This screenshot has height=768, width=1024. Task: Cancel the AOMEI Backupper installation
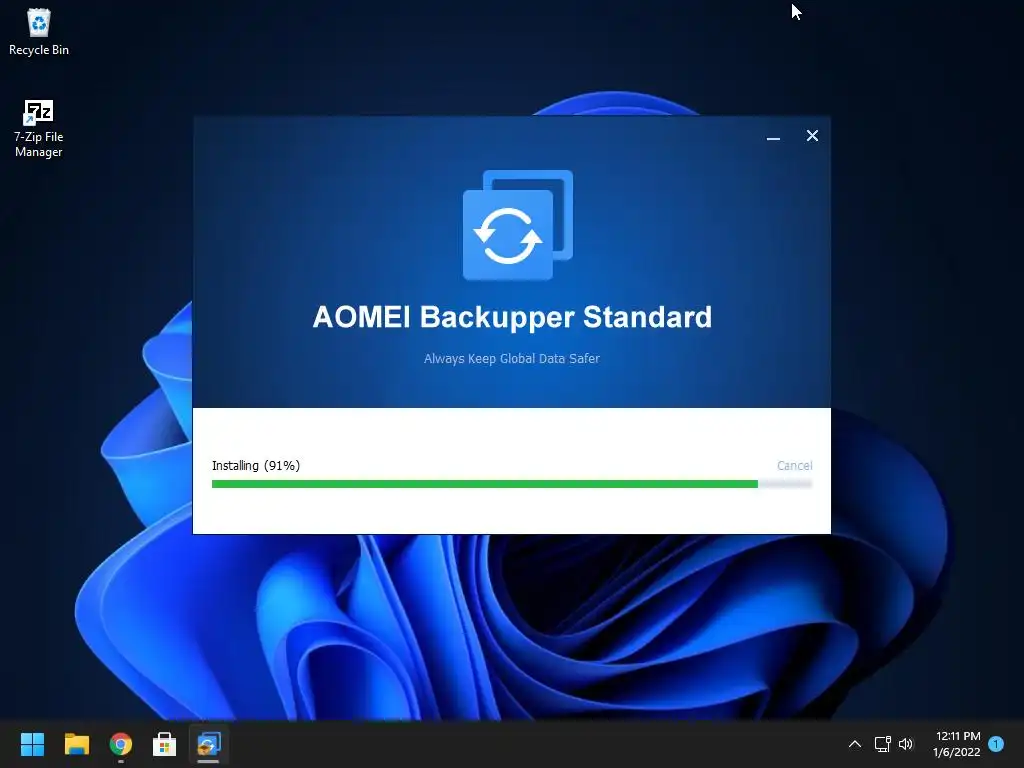pyautogui.click(x=794, y=466)
